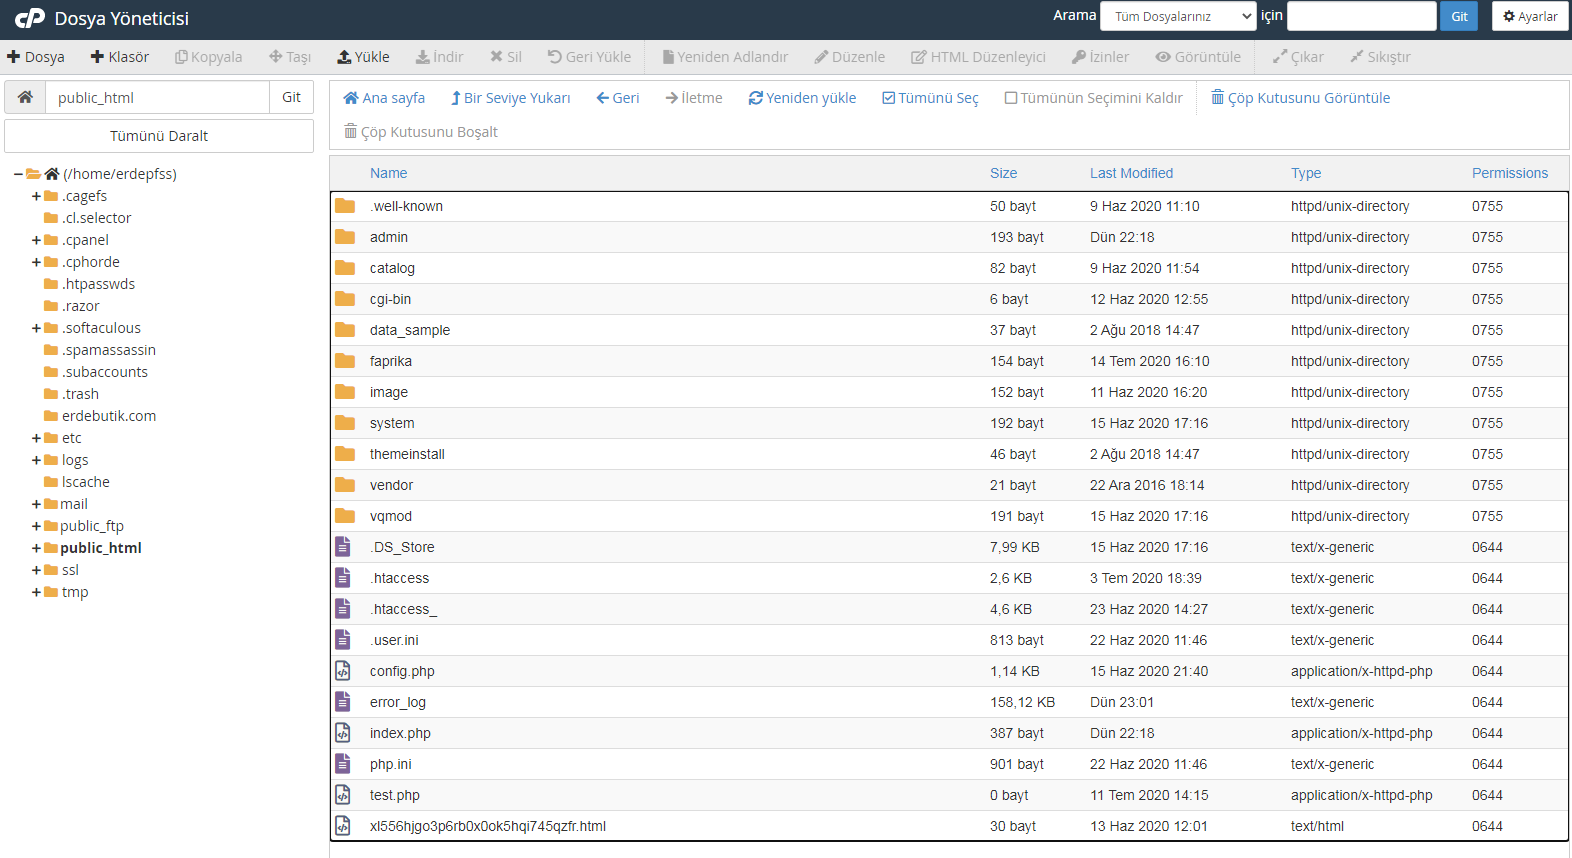Click the php.ini file icon
Viewport: 1572px width, 858px height.
click(343, 764)
